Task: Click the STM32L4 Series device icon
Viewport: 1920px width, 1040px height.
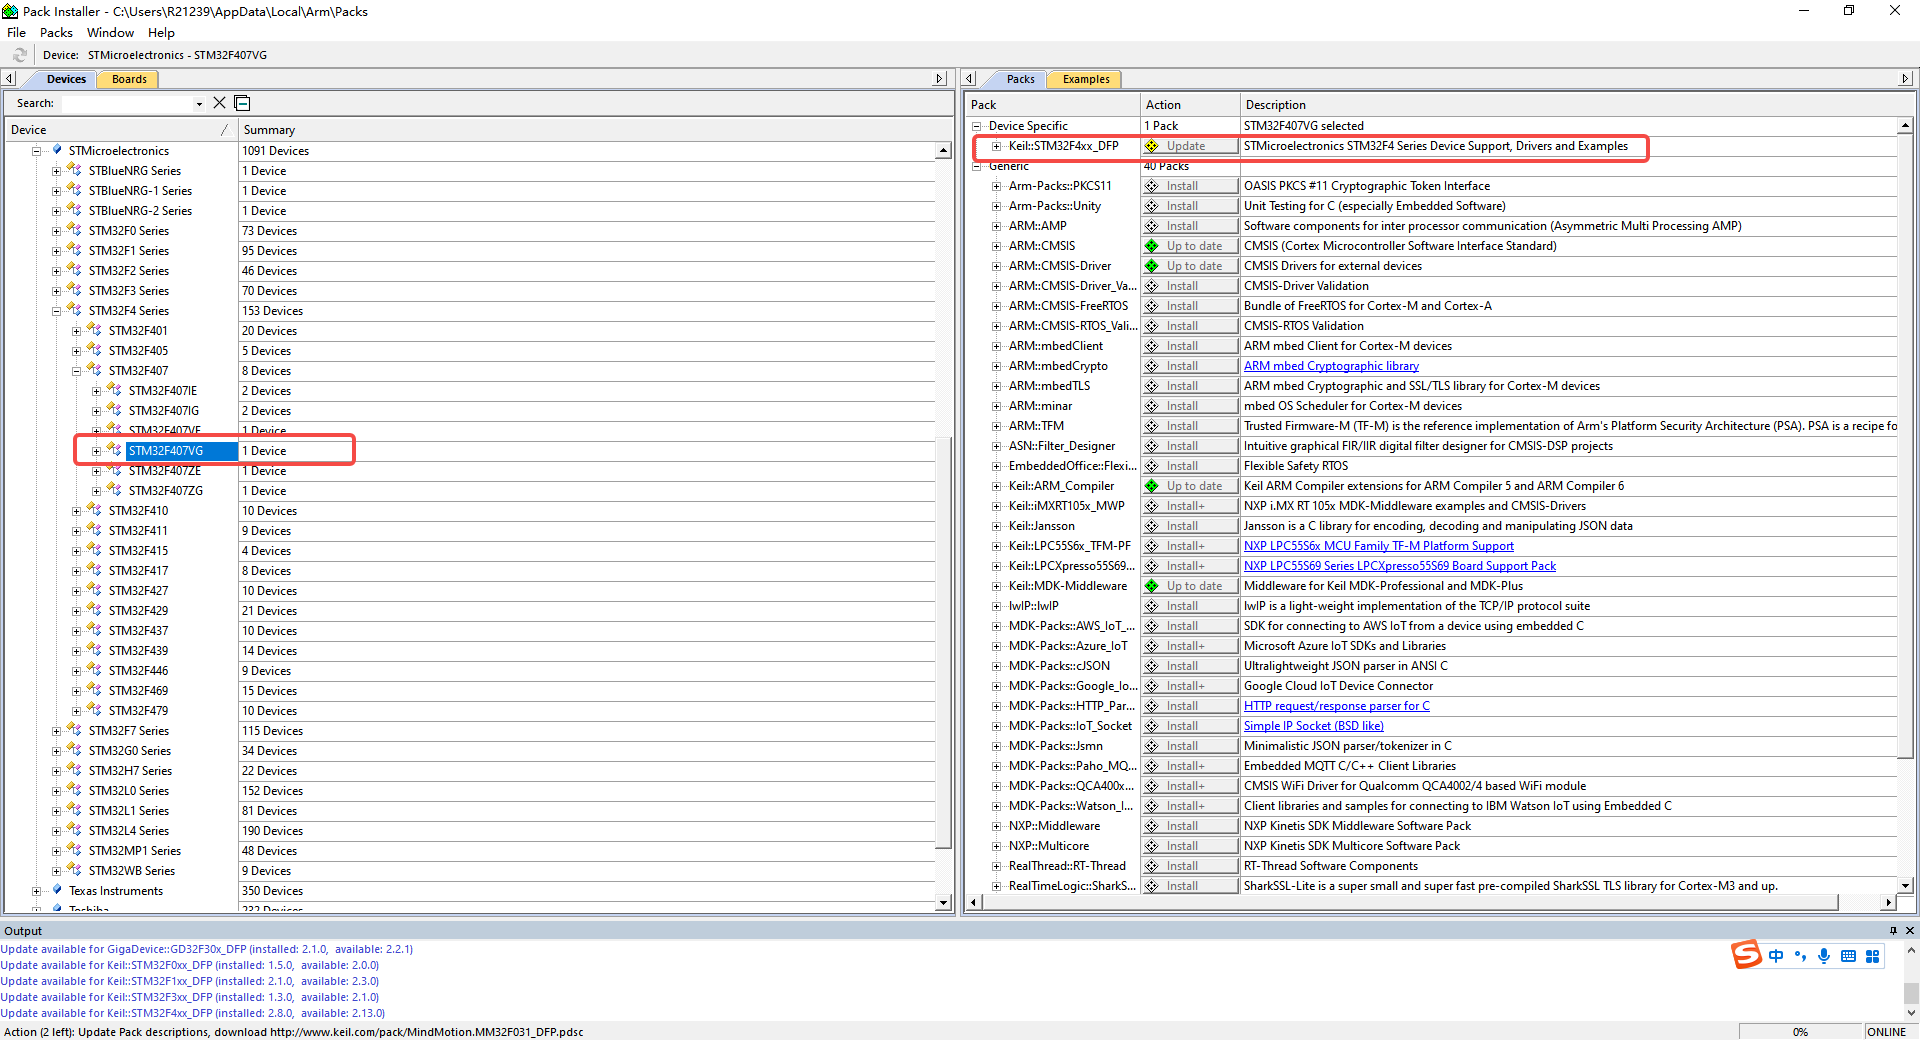Action: coord(74,830)
